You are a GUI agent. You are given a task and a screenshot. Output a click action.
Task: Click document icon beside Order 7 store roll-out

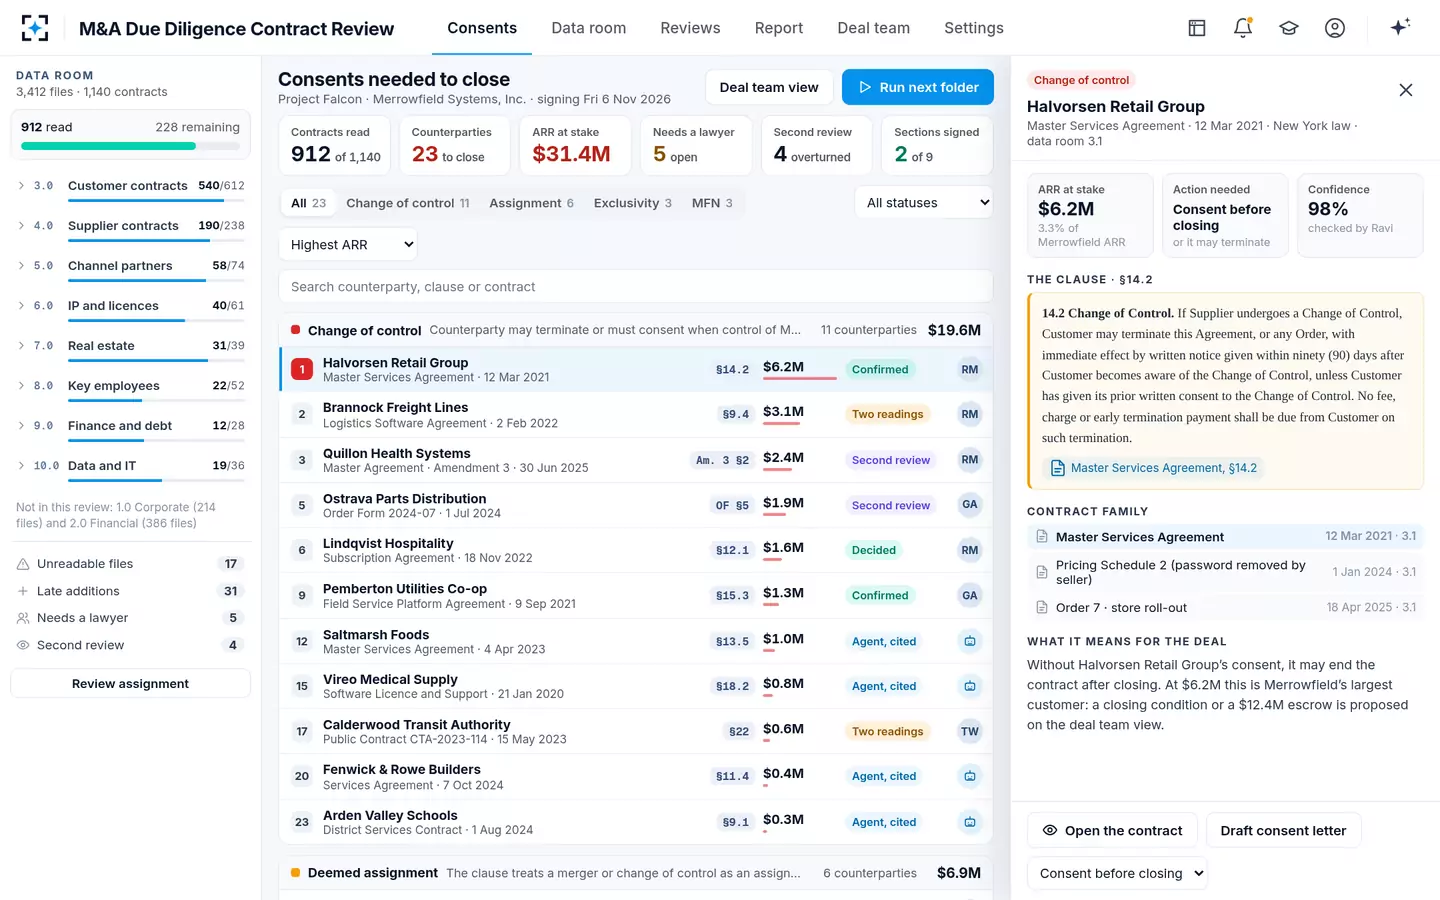[x=1042, y=607]
